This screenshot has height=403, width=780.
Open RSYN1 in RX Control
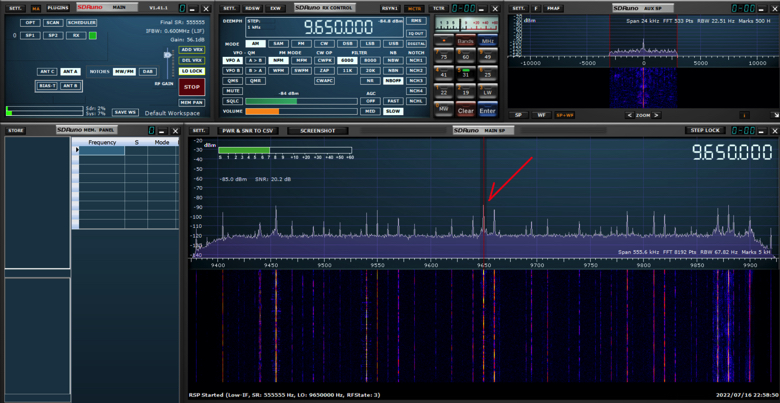point(390,8)
